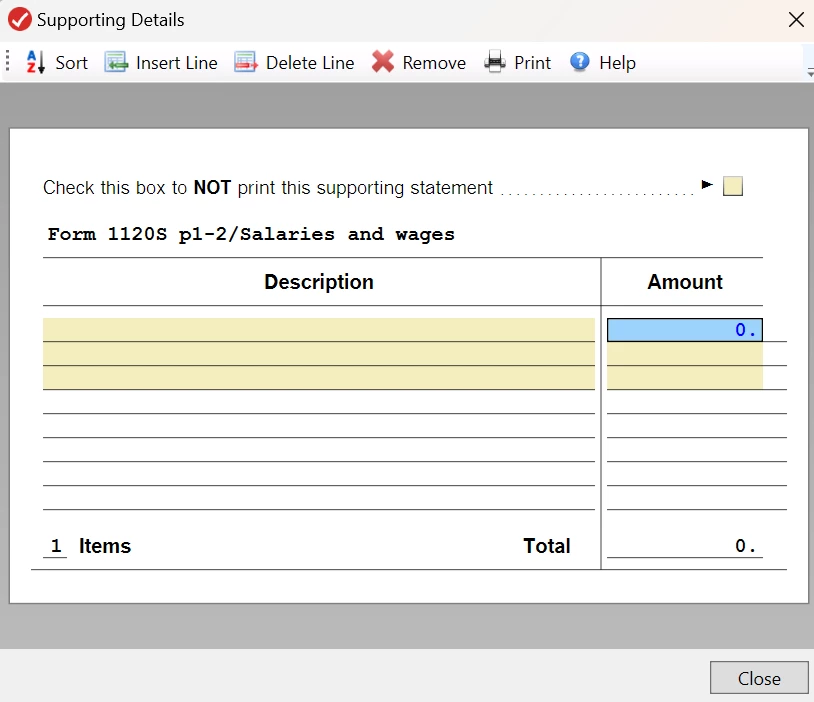814x702 pixels.
Task: Select the Remove text label
Action: pyautogui.click(x=434, y=63)
